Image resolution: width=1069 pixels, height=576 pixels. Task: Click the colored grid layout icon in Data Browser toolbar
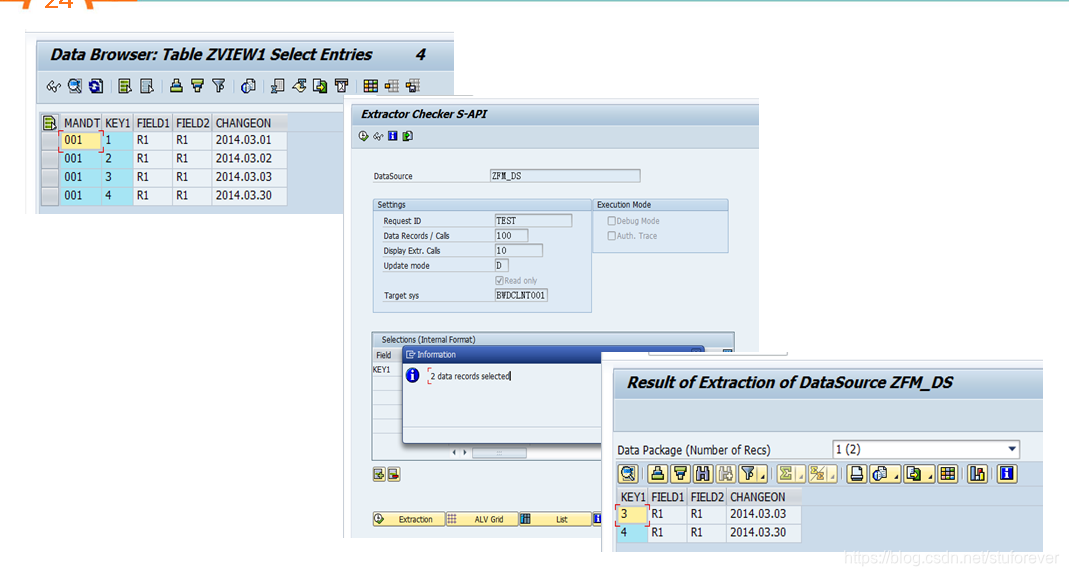pyautogui.click(x=370, y=86)
